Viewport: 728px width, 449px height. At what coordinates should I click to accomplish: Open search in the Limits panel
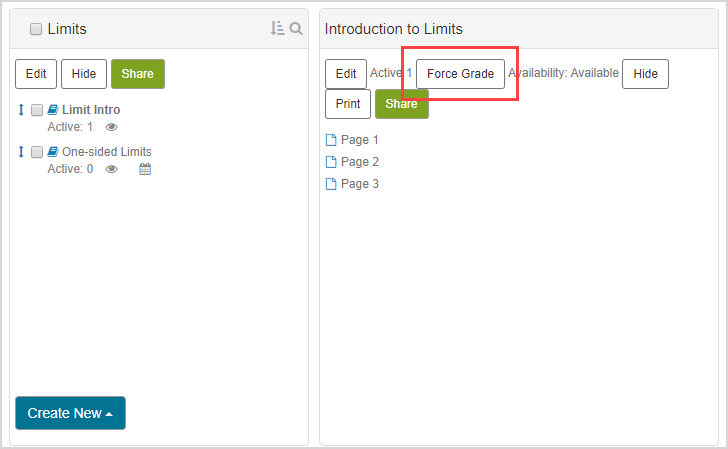[x=296, y=29]
